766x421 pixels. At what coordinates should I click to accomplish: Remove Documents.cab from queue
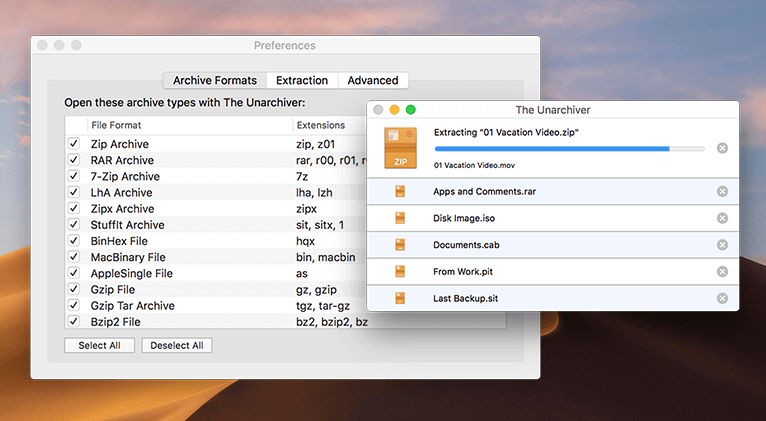722,245
